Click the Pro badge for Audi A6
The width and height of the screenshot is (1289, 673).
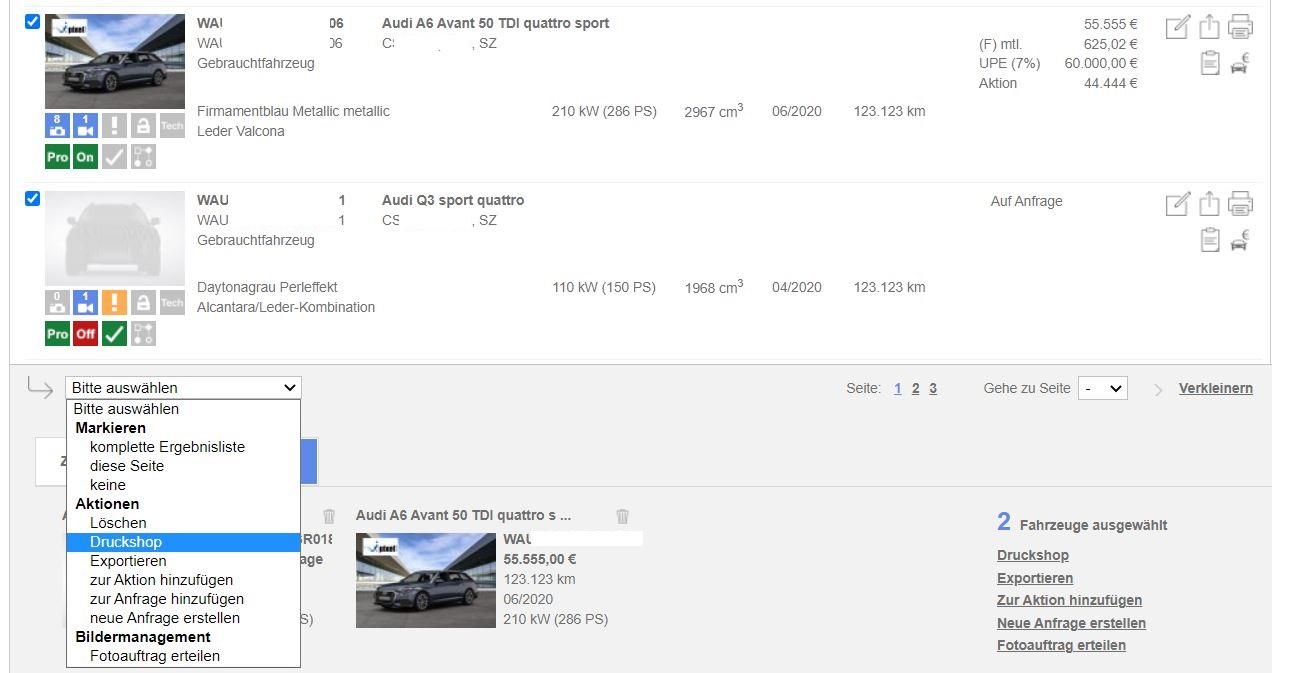(57, 157)
